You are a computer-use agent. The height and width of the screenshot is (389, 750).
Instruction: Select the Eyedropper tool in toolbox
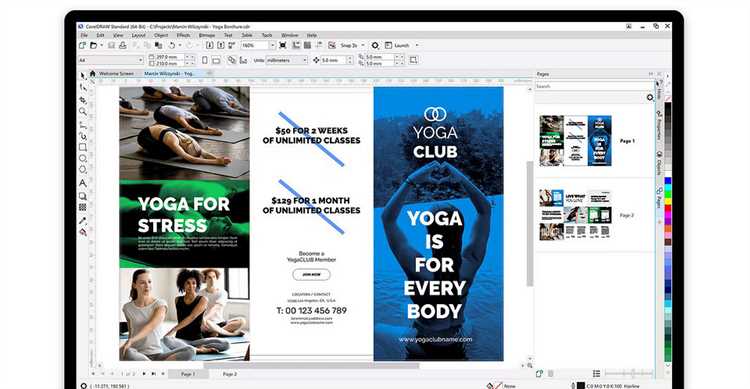pos(83,221)
